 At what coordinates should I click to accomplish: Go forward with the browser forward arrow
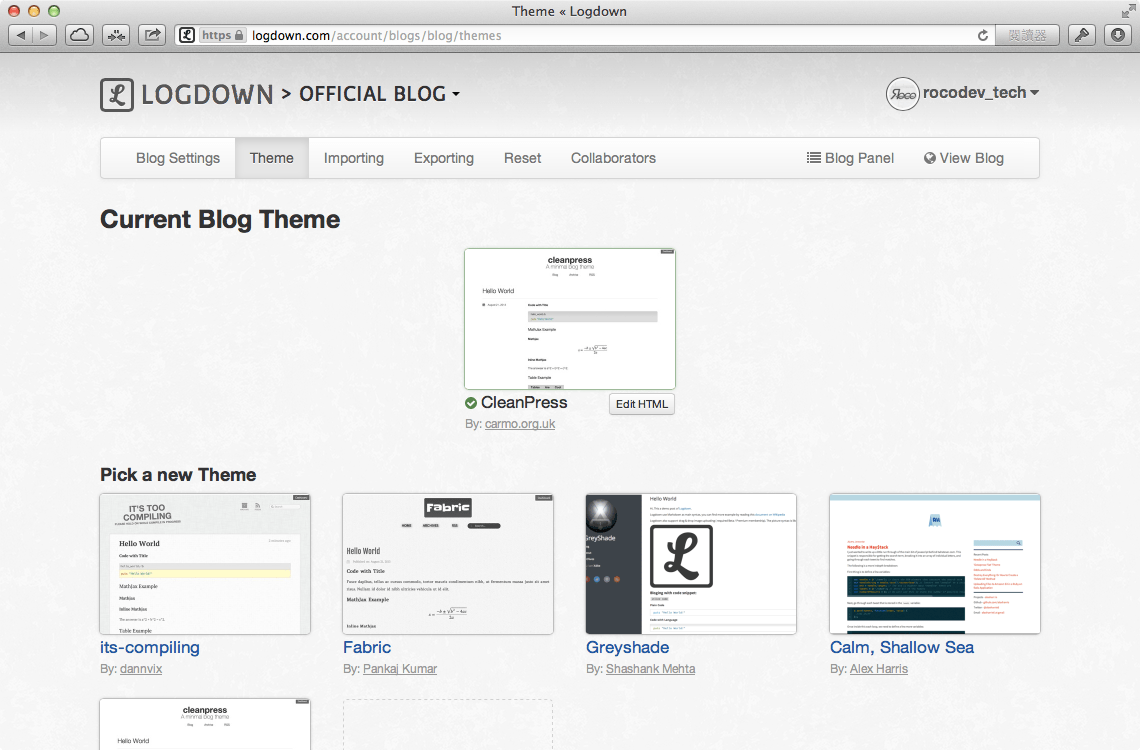(x=45, y=35)
